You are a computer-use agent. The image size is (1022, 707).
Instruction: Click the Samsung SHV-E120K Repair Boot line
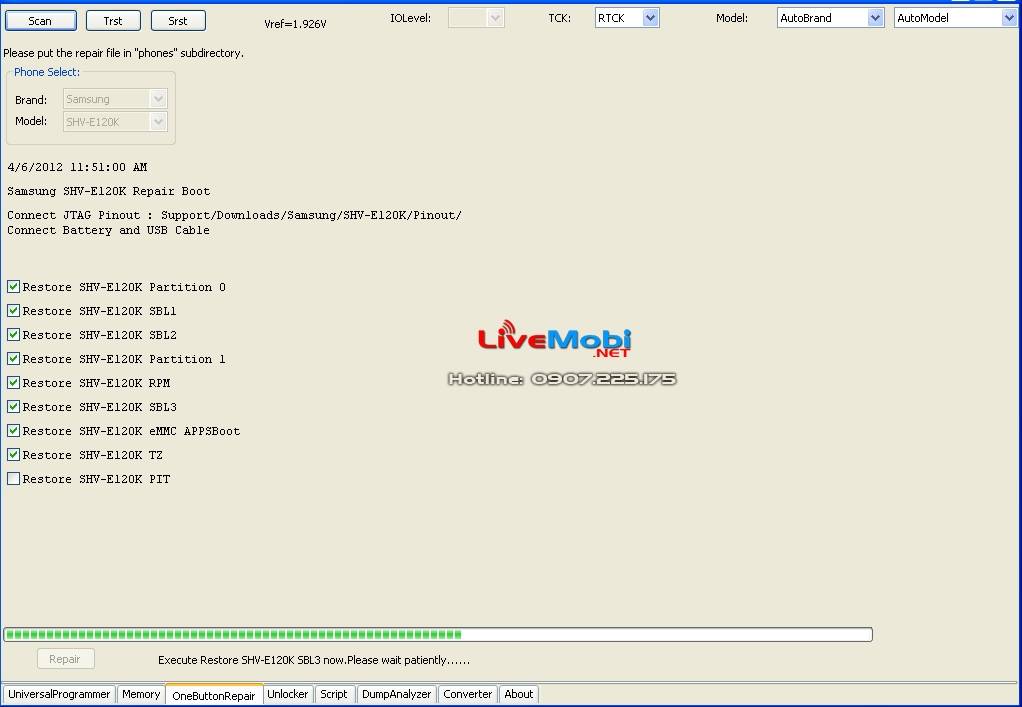coord(109,192)
